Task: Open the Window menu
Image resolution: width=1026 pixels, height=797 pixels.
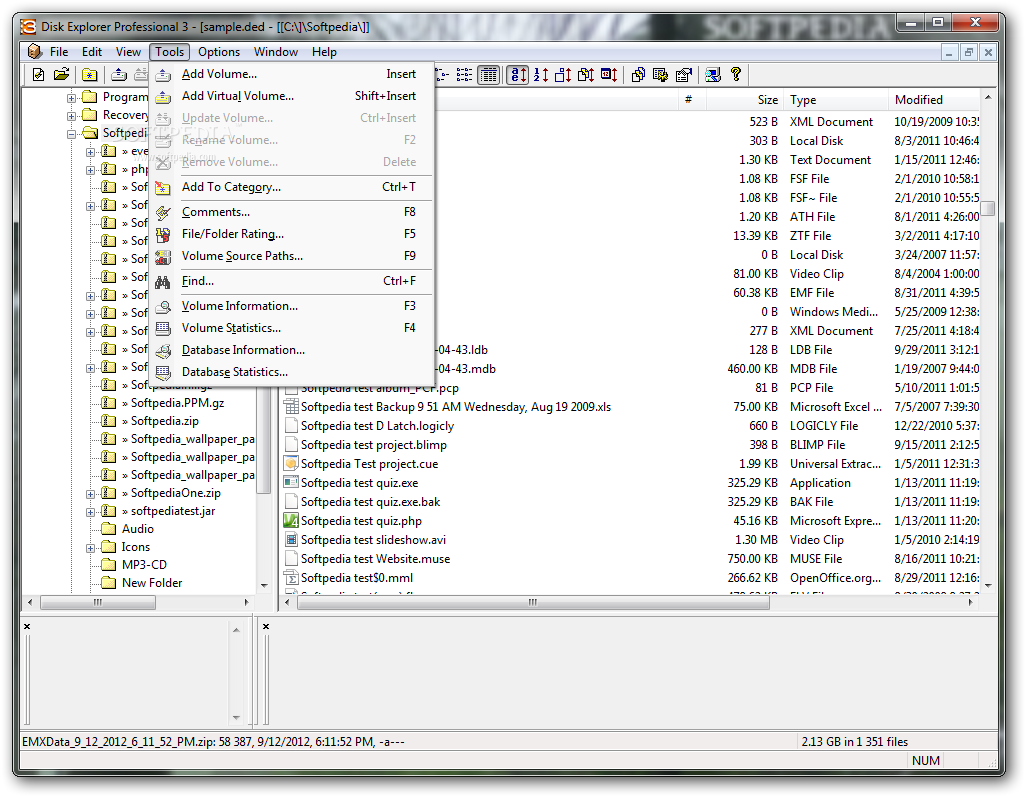Action: 275,52
